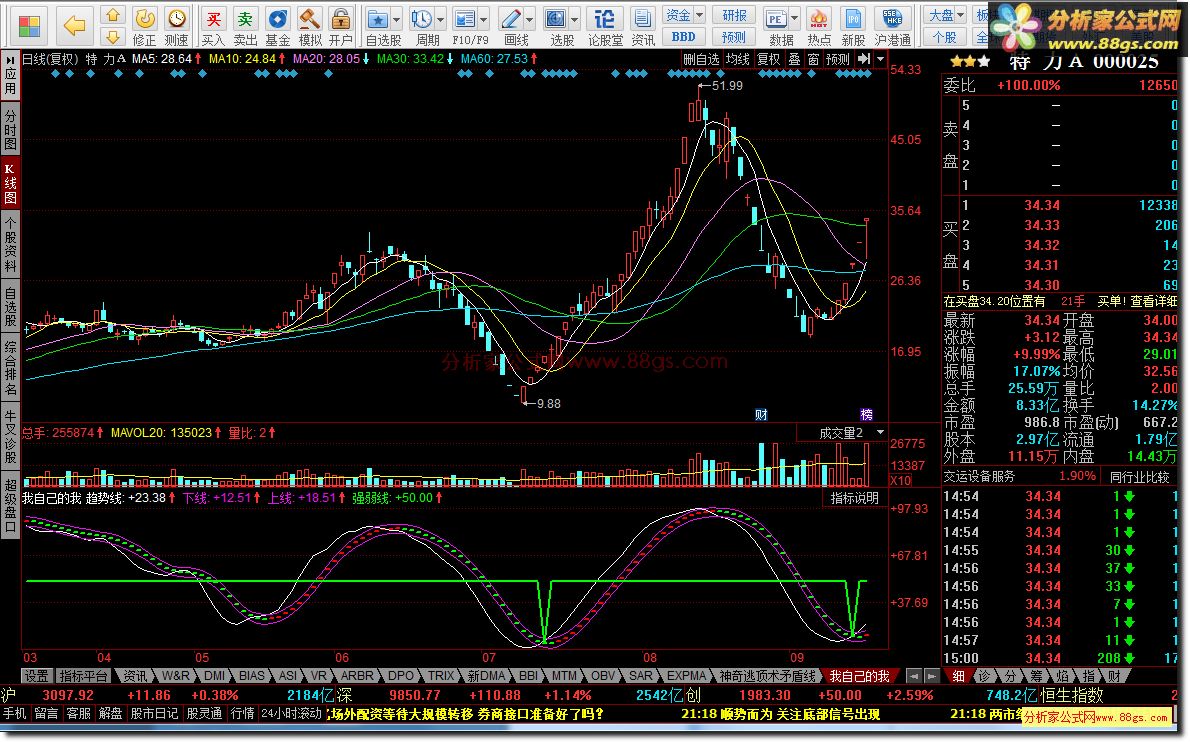Open the 大盘 dropdown menu
Screen dimensions: 1190x742
(946, 15)
